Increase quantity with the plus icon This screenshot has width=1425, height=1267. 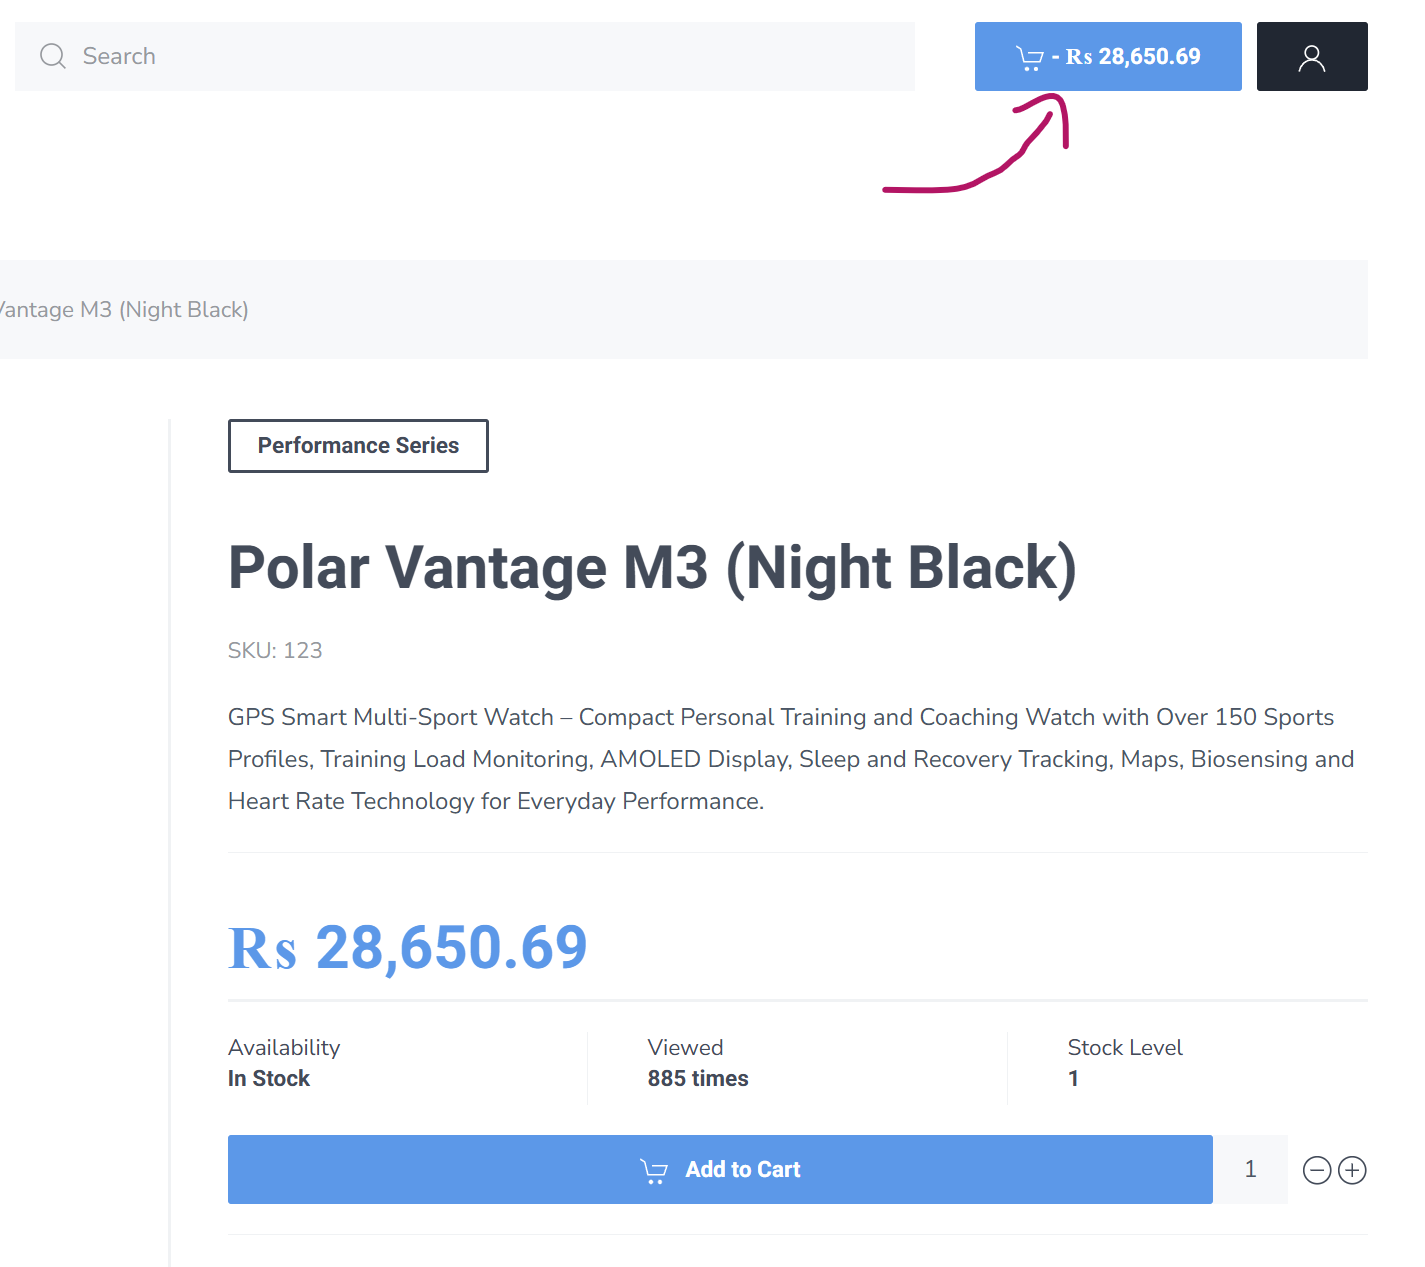tap(1352, 1170)
